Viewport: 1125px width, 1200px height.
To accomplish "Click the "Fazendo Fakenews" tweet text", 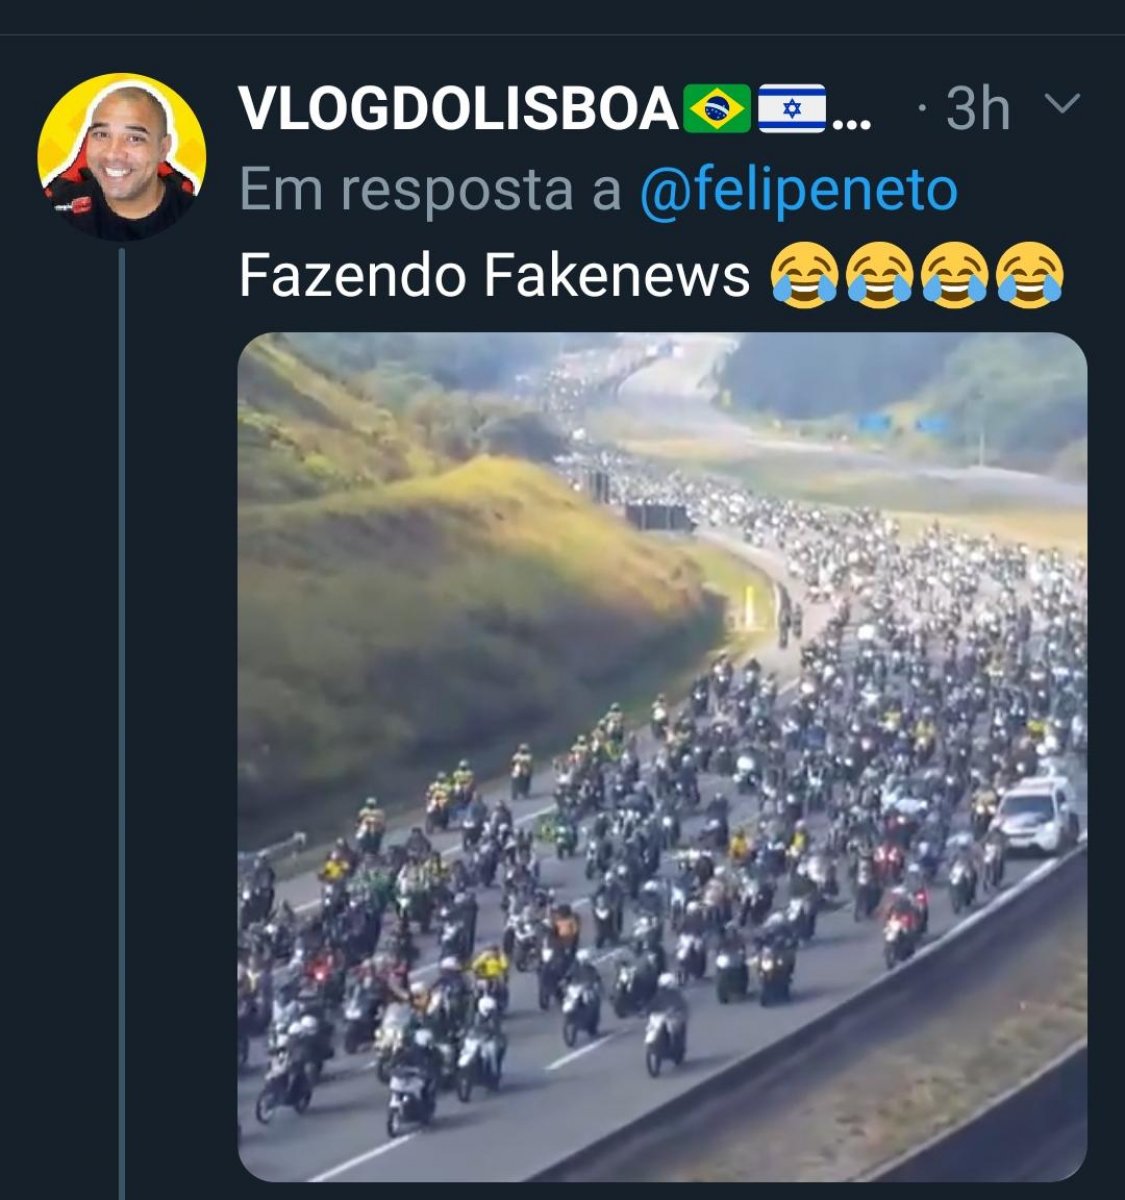I will point(495,275).
